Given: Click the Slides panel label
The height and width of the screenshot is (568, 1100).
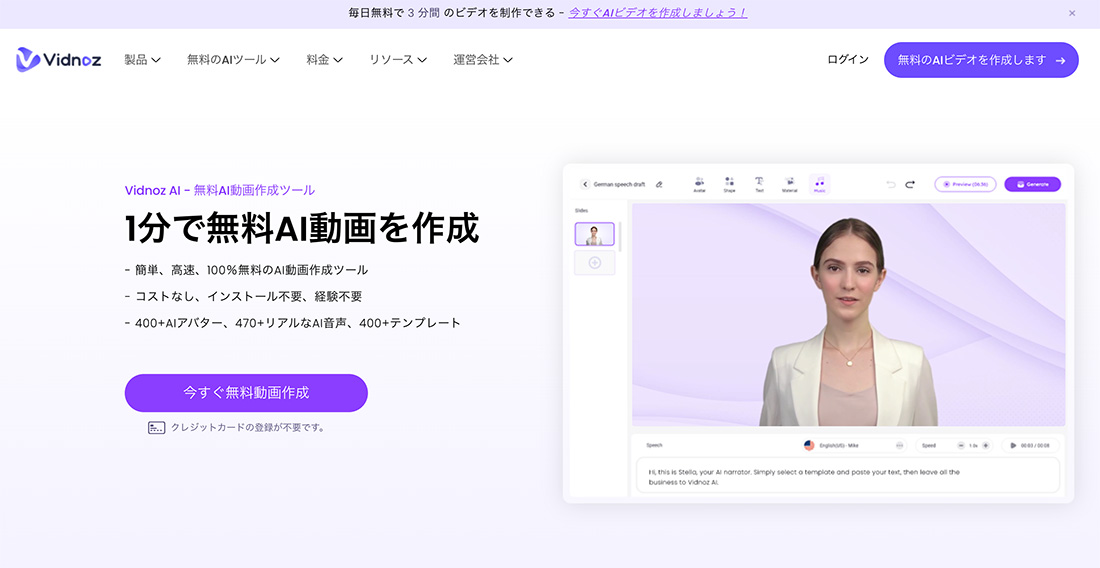Looking at the screenshot, I should pyautogui.click(x=581, y=210).
